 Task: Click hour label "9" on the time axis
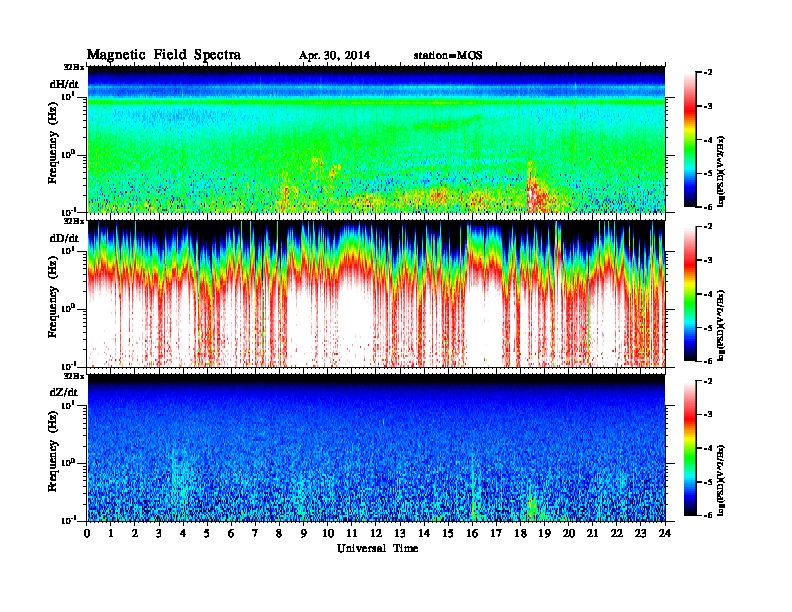click(304, 533)
